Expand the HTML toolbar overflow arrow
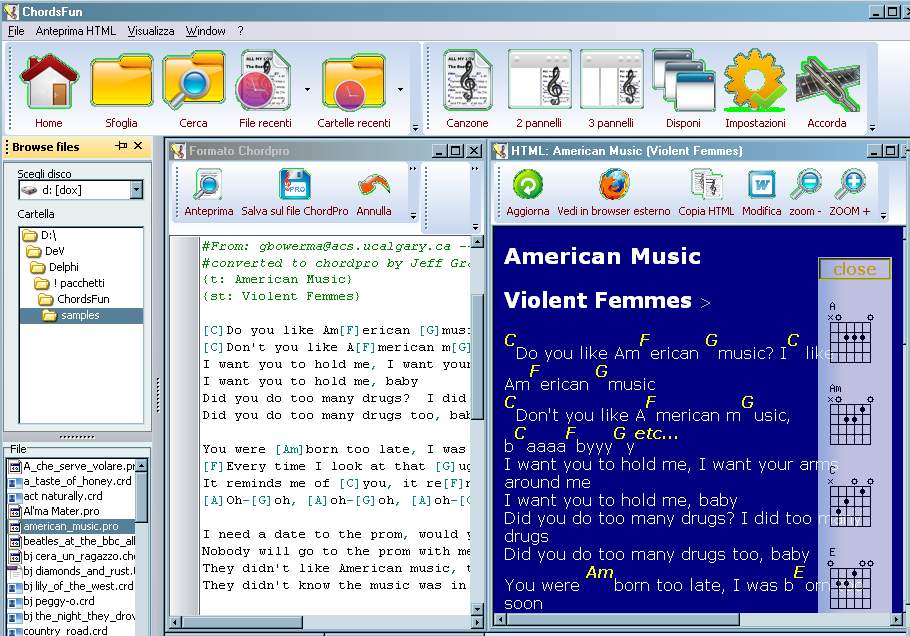Viewport: 910px width, 636px height. pos(883,215)
